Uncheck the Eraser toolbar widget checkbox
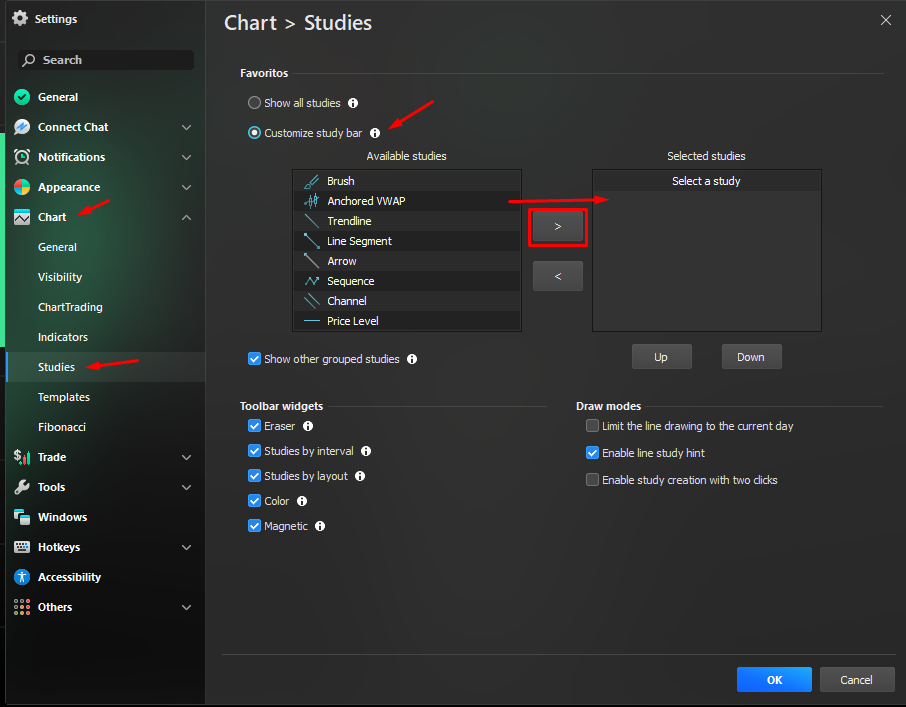Viewport: 906px width, 707px height. [254, 426]
